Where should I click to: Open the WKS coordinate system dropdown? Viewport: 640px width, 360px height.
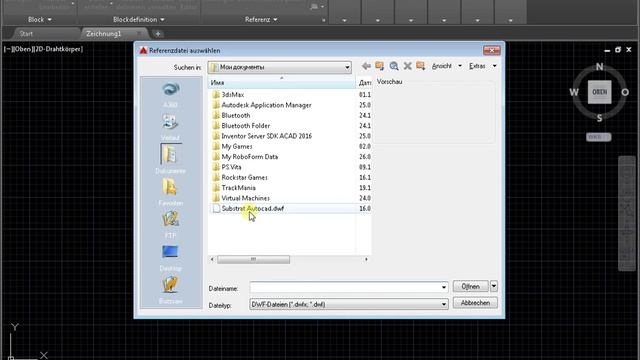pyautogui.click(x=599, y=137)
